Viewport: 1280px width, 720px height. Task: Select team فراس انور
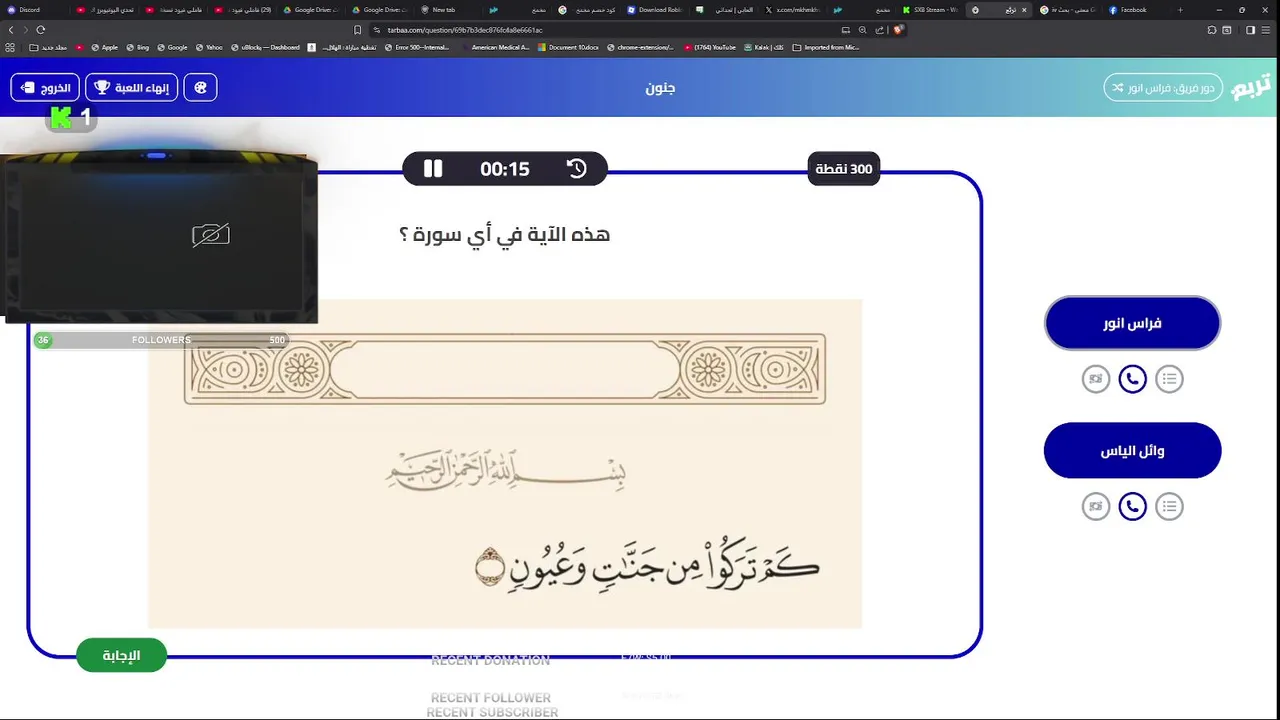click(1132, 323)
